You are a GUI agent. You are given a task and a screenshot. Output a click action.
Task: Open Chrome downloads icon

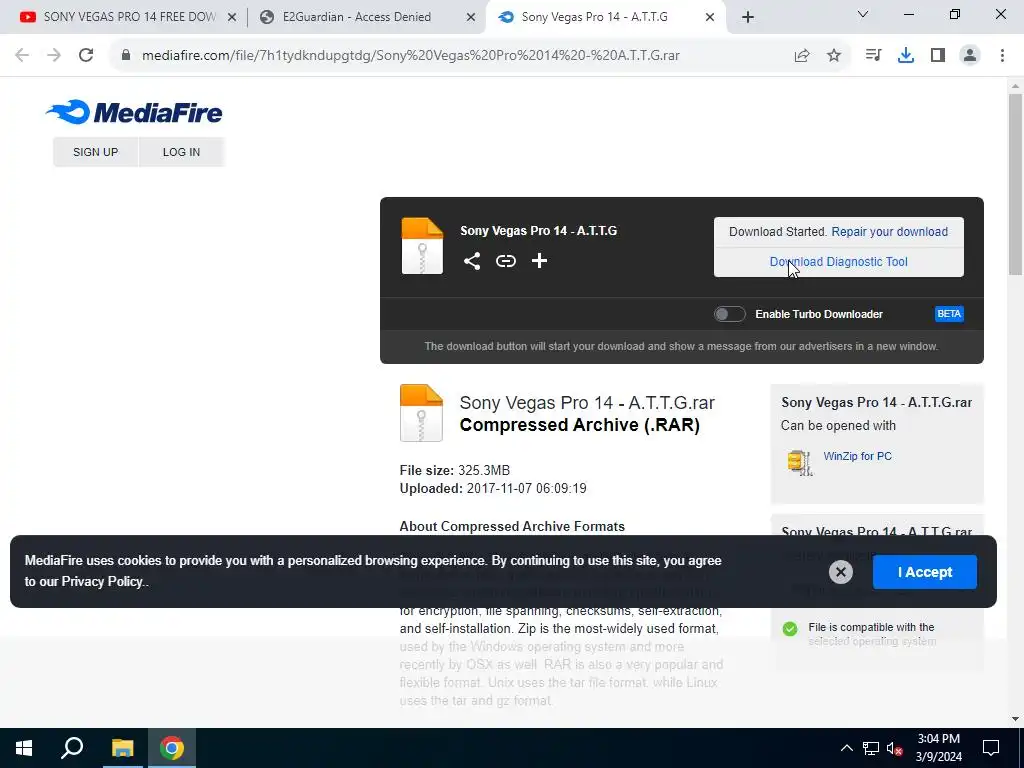905,55
